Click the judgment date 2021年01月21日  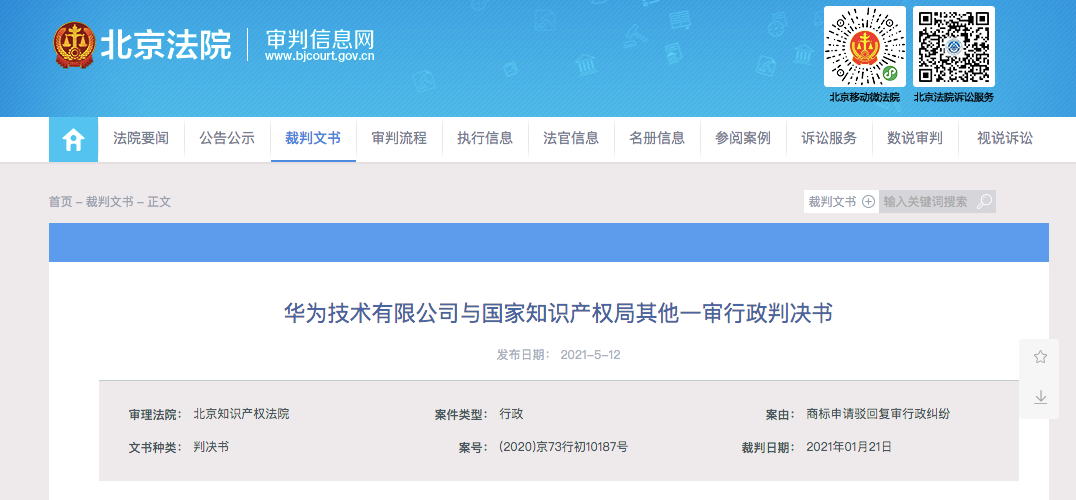tap(849, 447)
